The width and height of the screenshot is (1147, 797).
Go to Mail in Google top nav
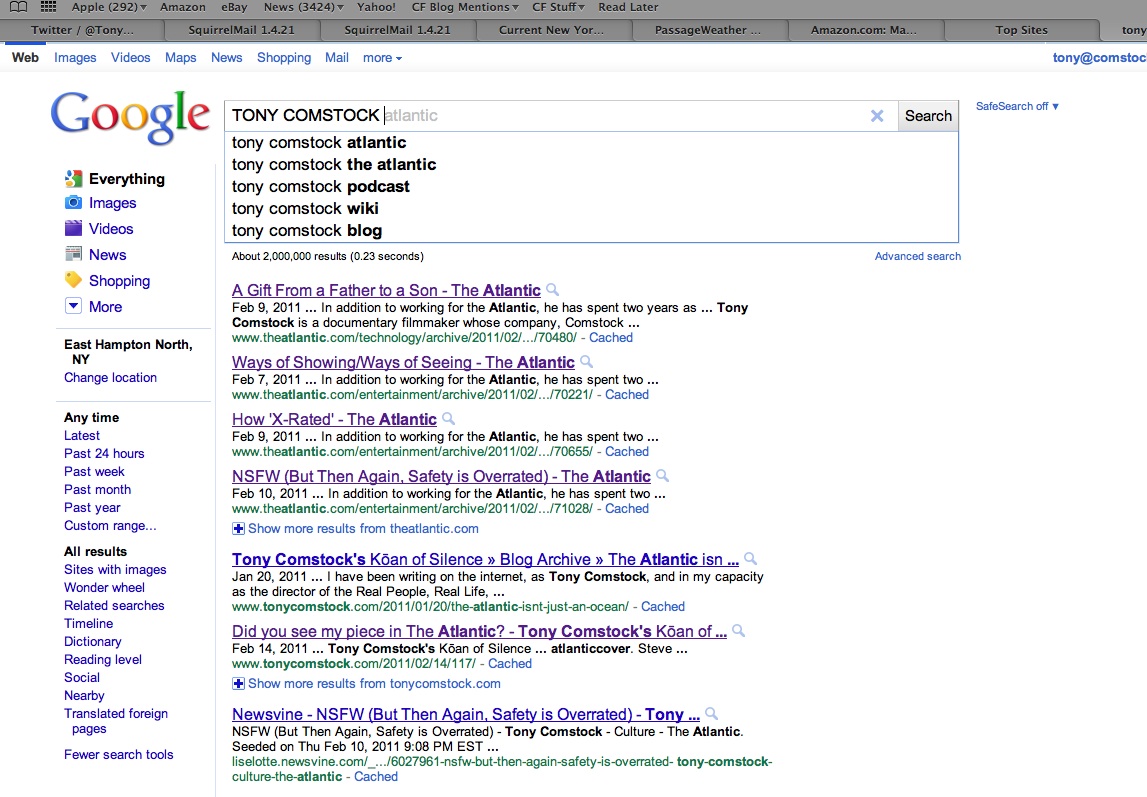click(336, 58)
